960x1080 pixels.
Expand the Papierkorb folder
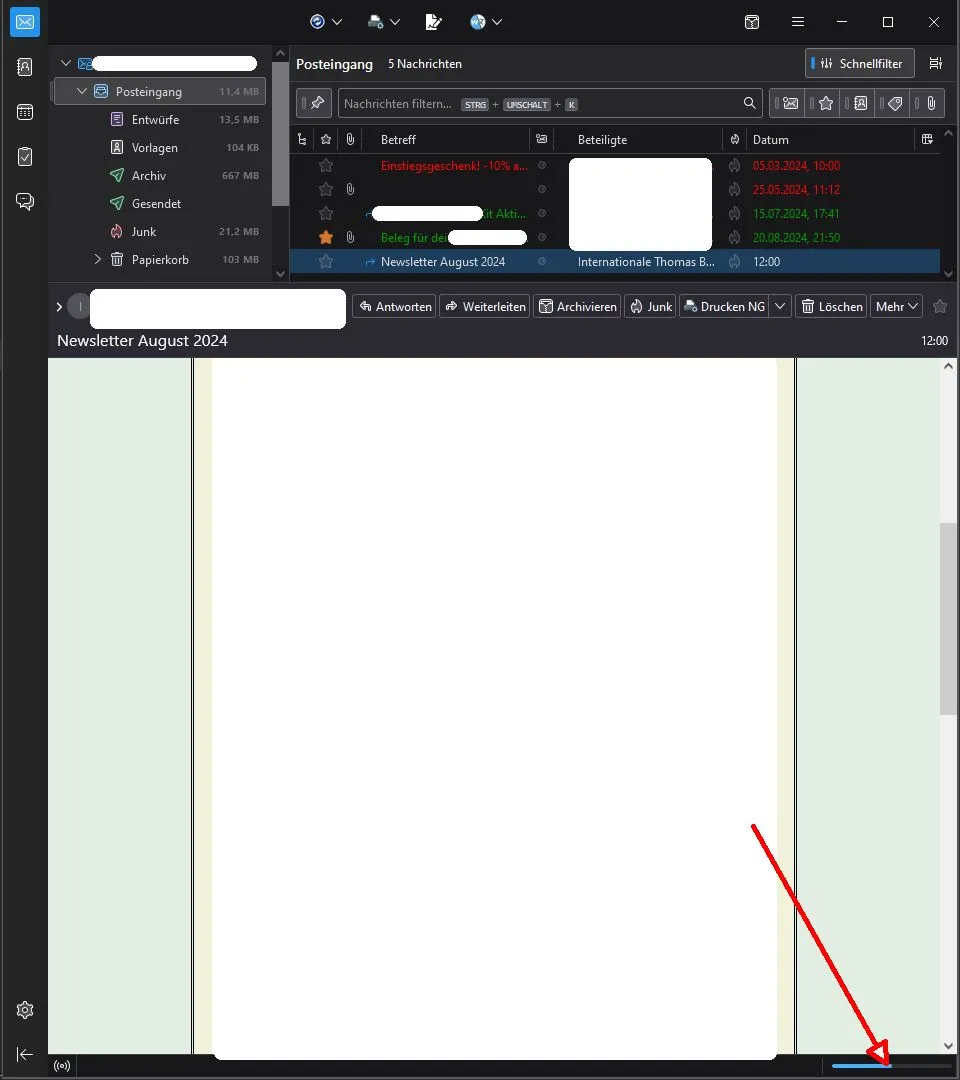[x=97, y=259]
